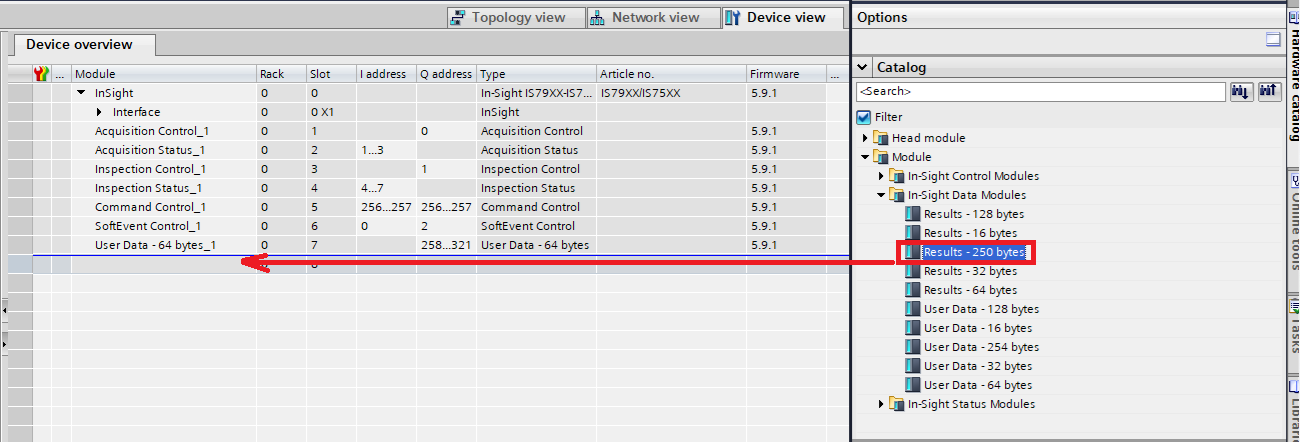
Task: Click the module icon of User Data - 128 bytes
Action: point(911,309)
